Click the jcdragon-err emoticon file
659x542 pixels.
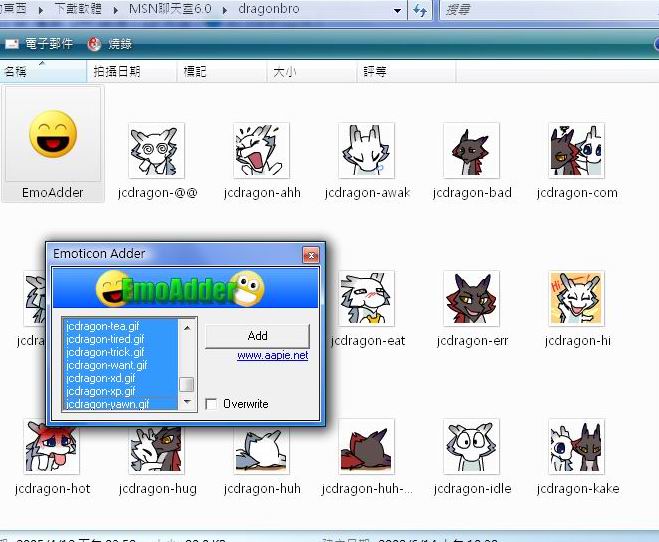coord(472,299)
